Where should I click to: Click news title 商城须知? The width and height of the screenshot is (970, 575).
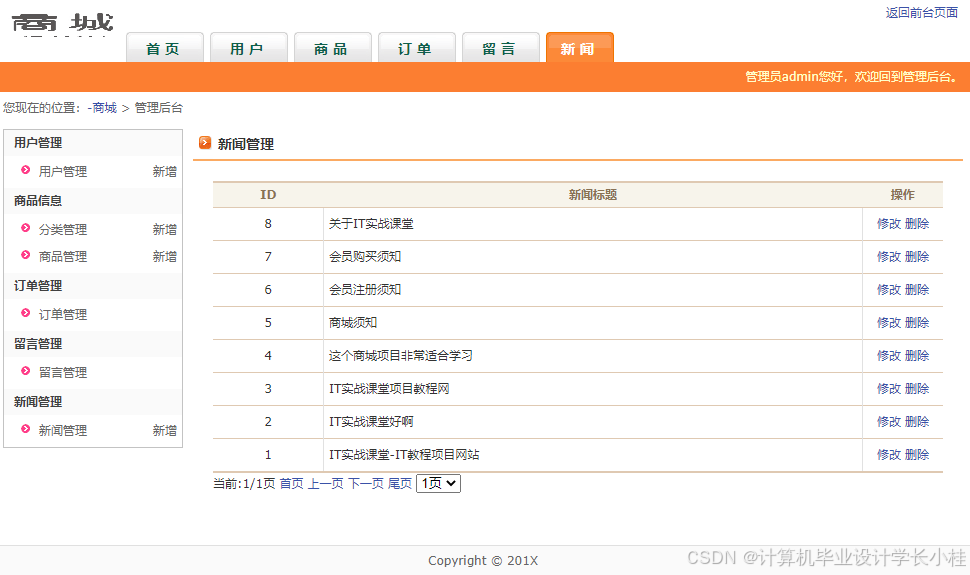(353, 322)
